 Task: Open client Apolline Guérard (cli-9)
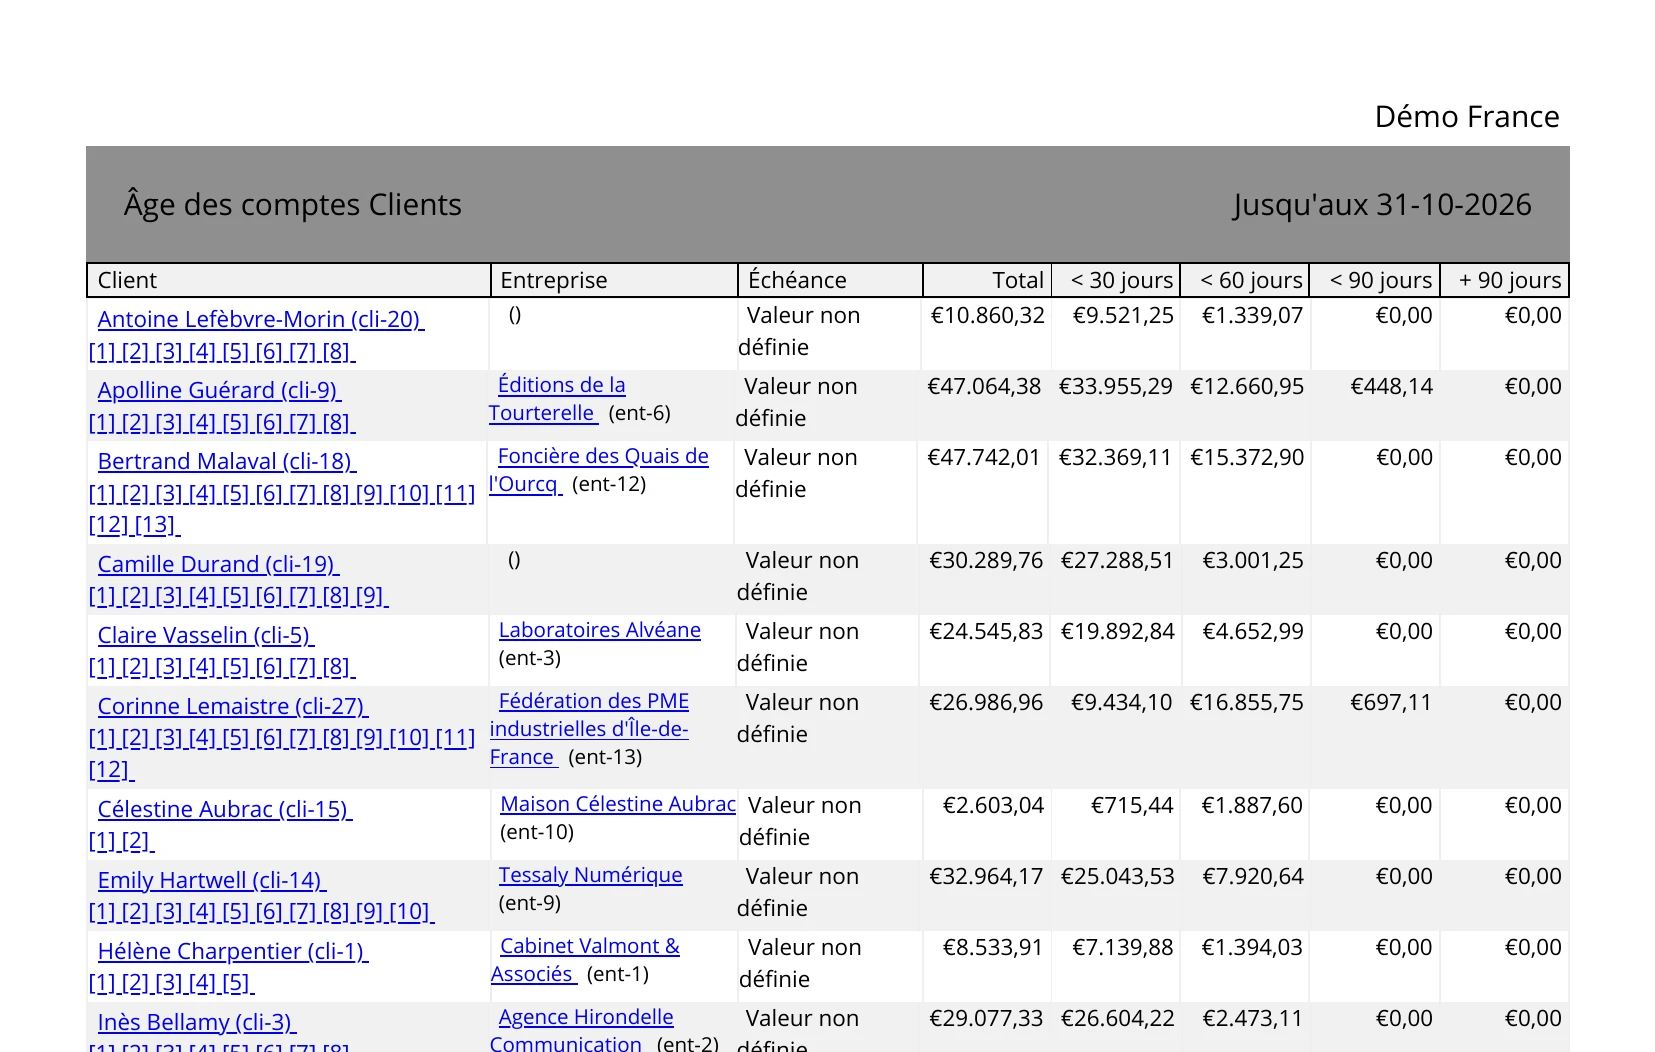(x=219, y=390)
